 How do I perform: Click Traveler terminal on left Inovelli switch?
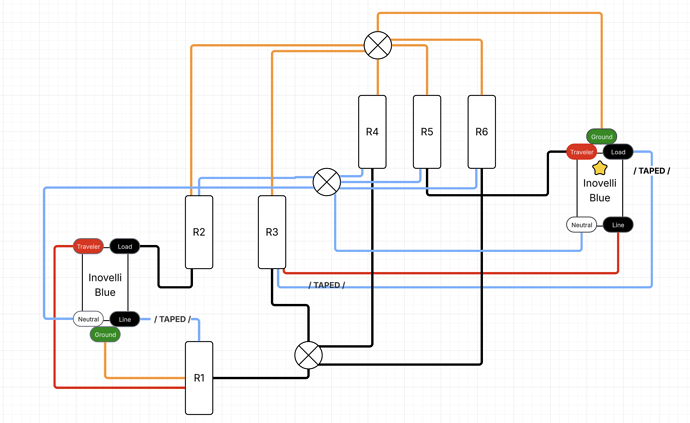coord(88,246)
